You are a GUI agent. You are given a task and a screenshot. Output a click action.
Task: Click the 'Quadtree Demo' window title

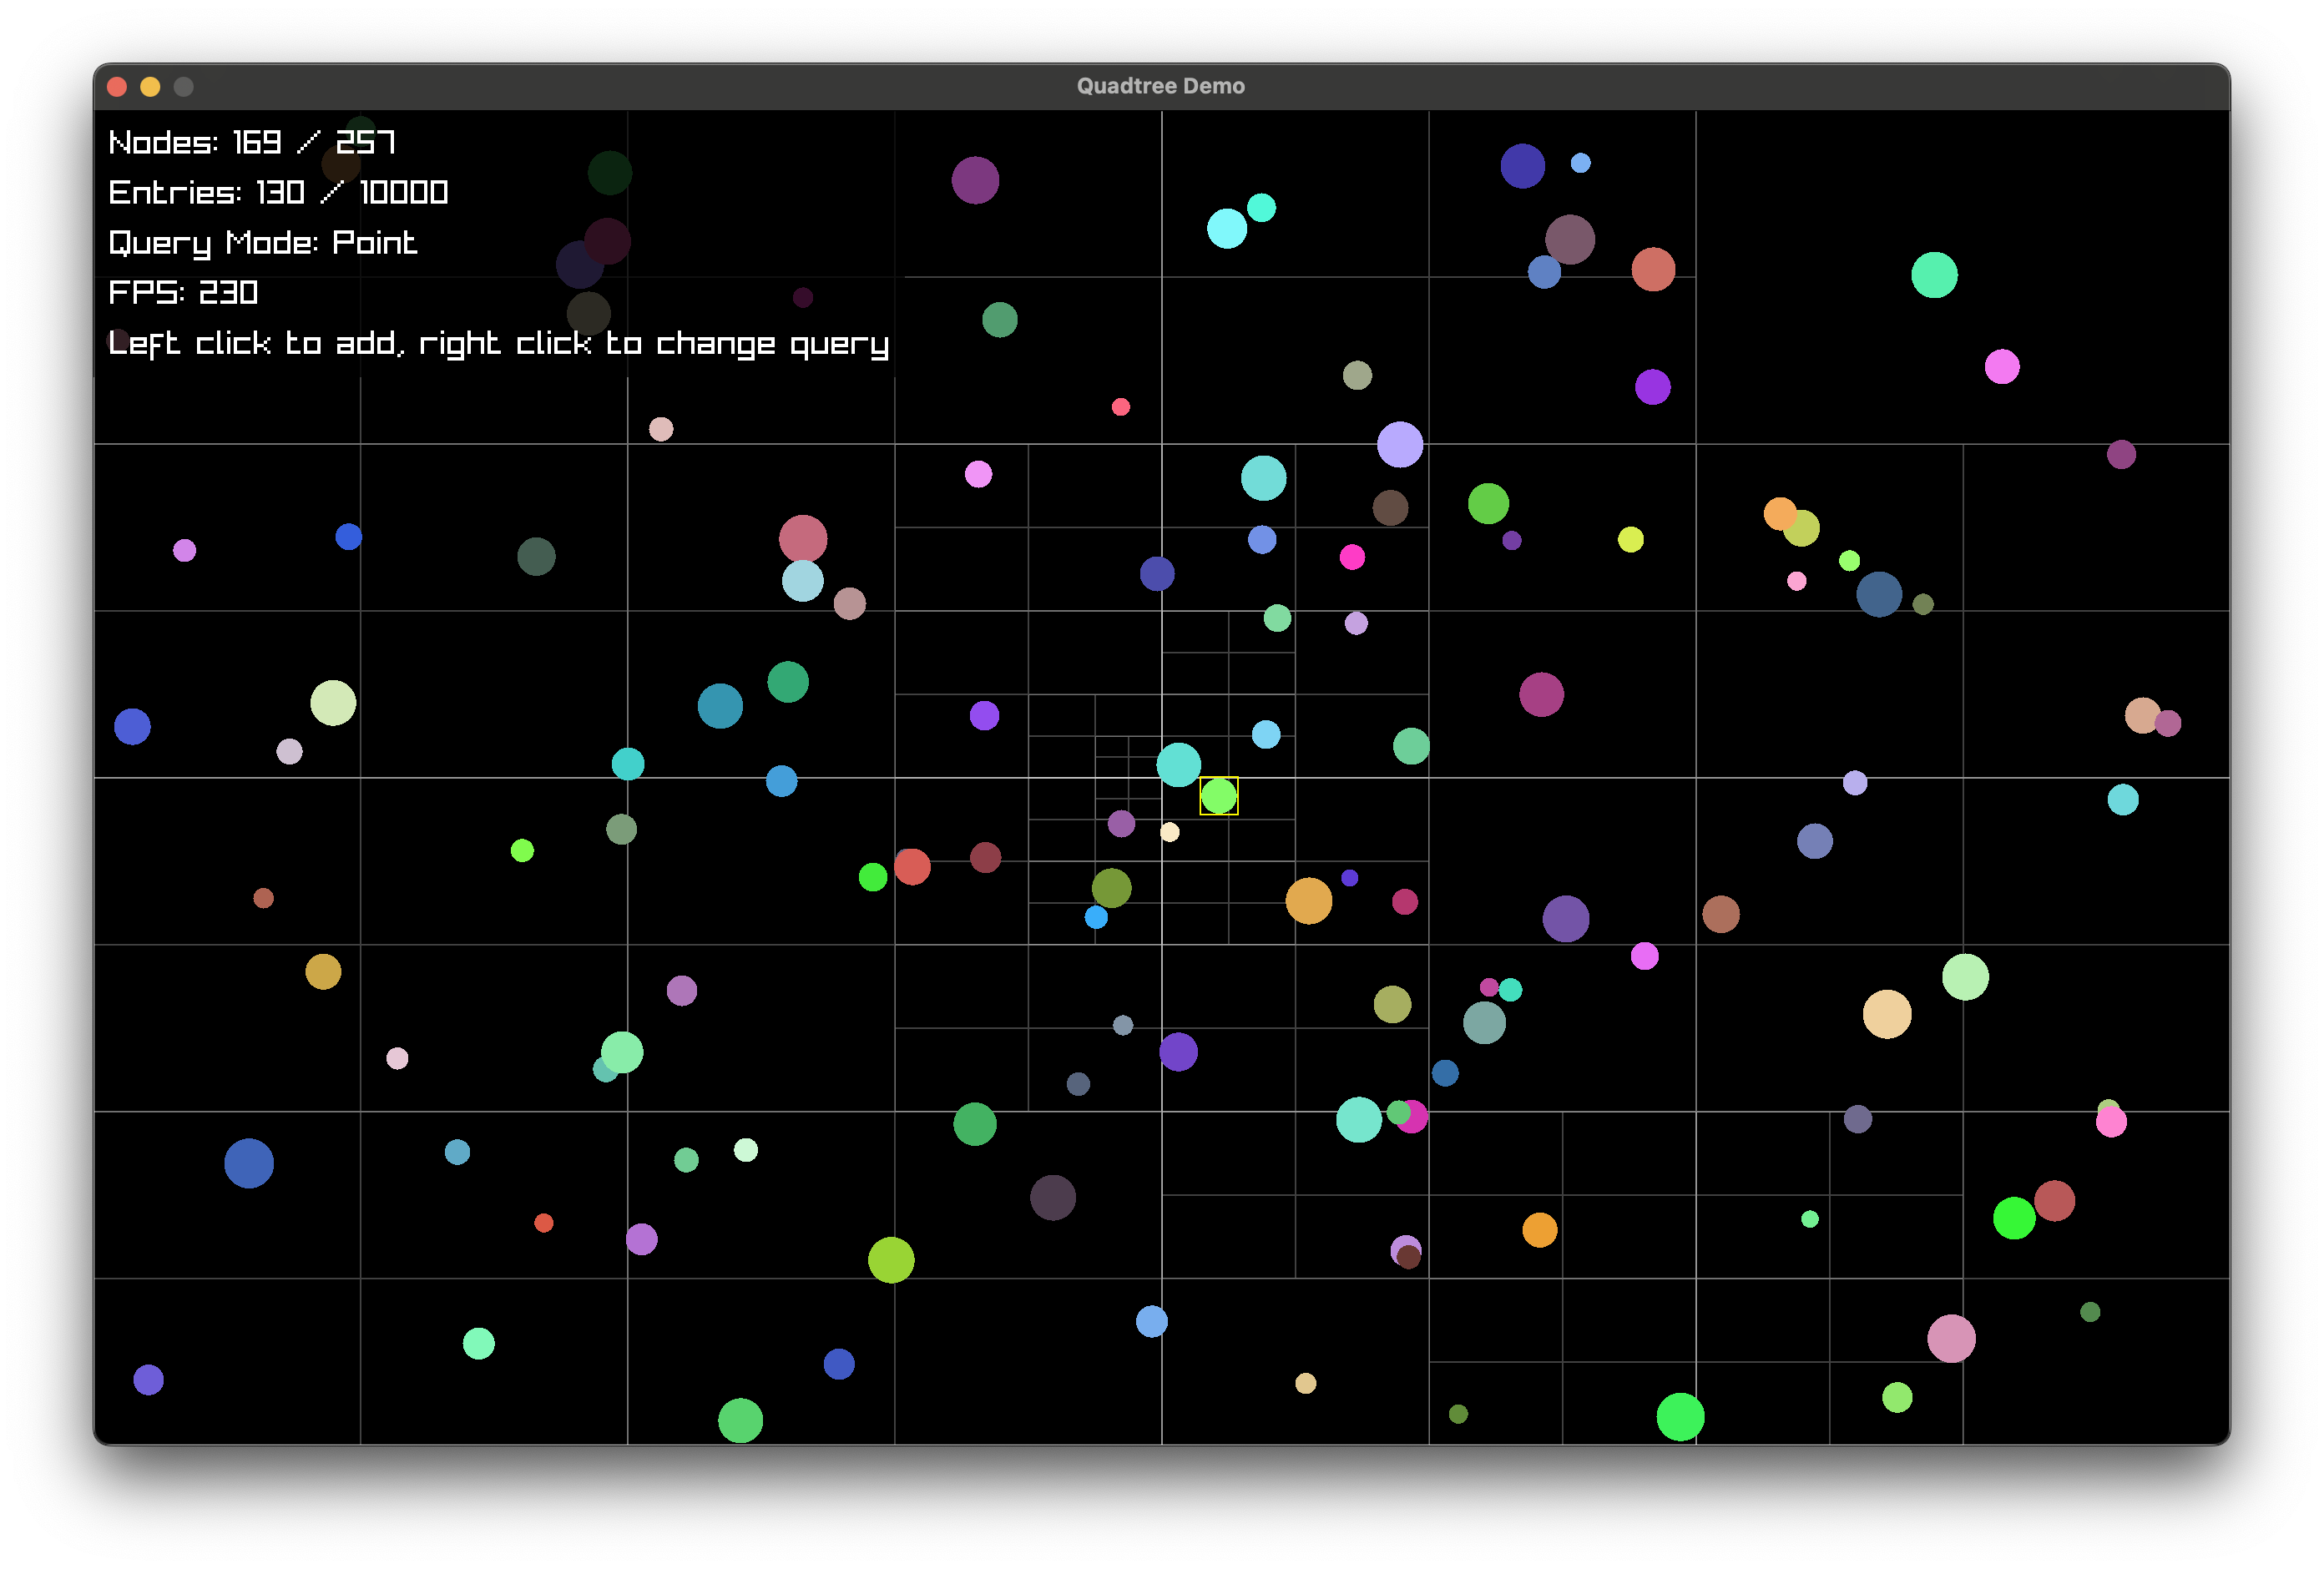tap(1160, 86)
